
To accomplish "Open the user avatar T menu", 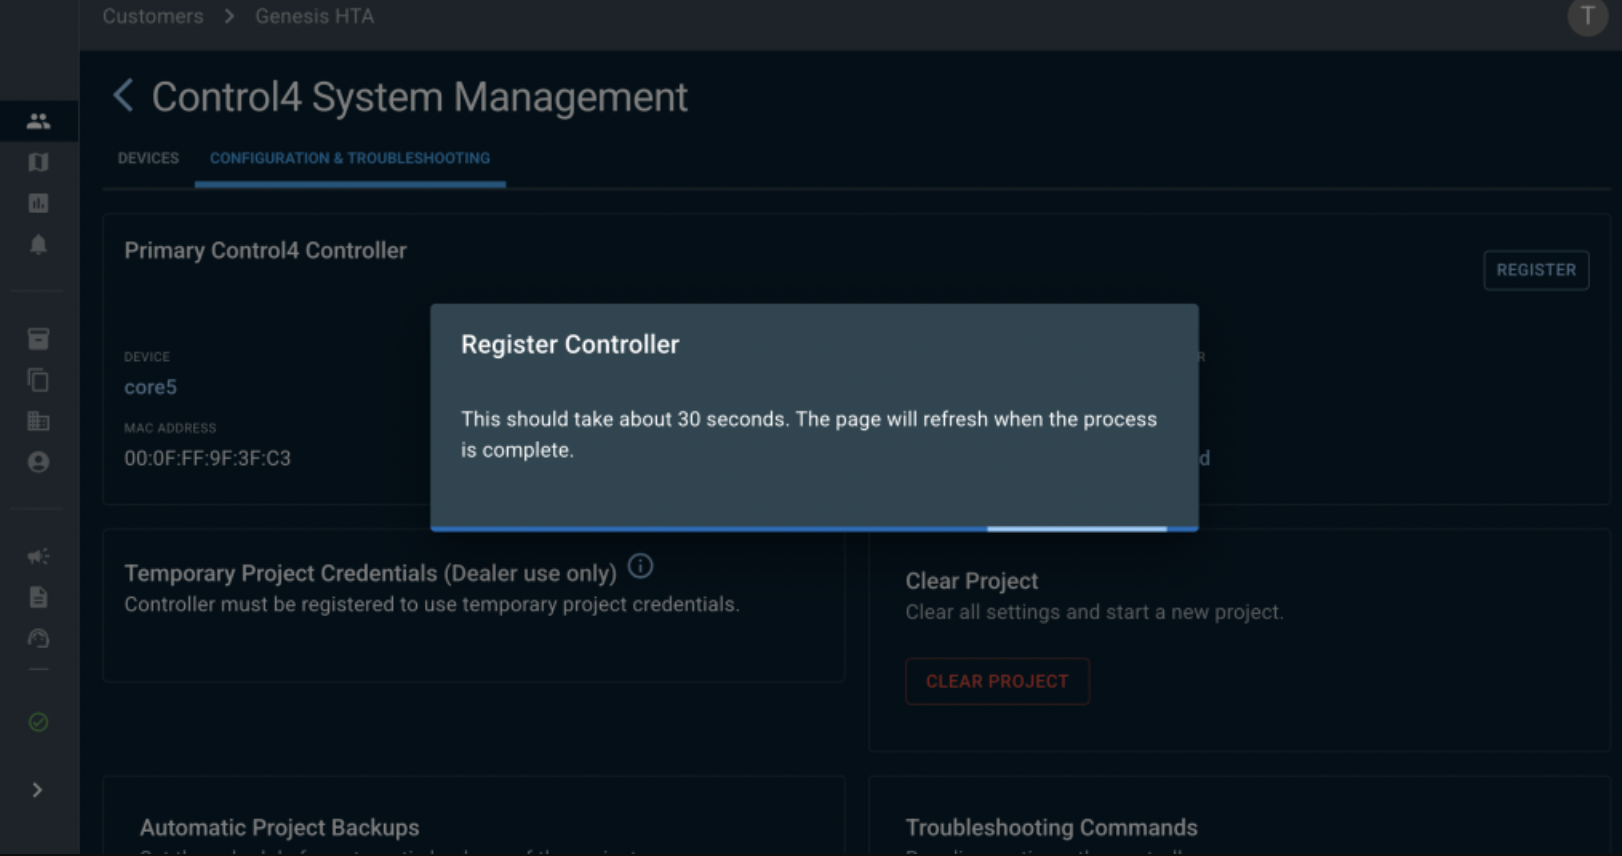I will click(x=1587, y=16).
